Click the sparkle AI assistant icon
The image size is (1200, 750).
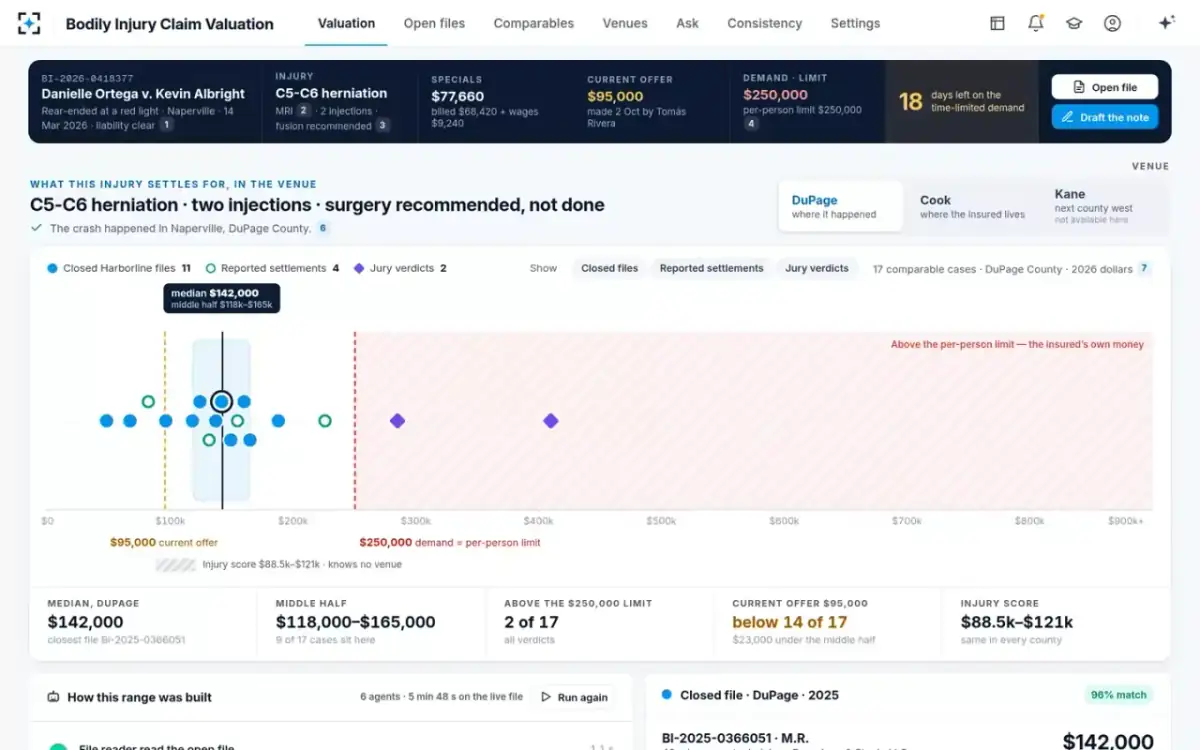(1166, 23)
